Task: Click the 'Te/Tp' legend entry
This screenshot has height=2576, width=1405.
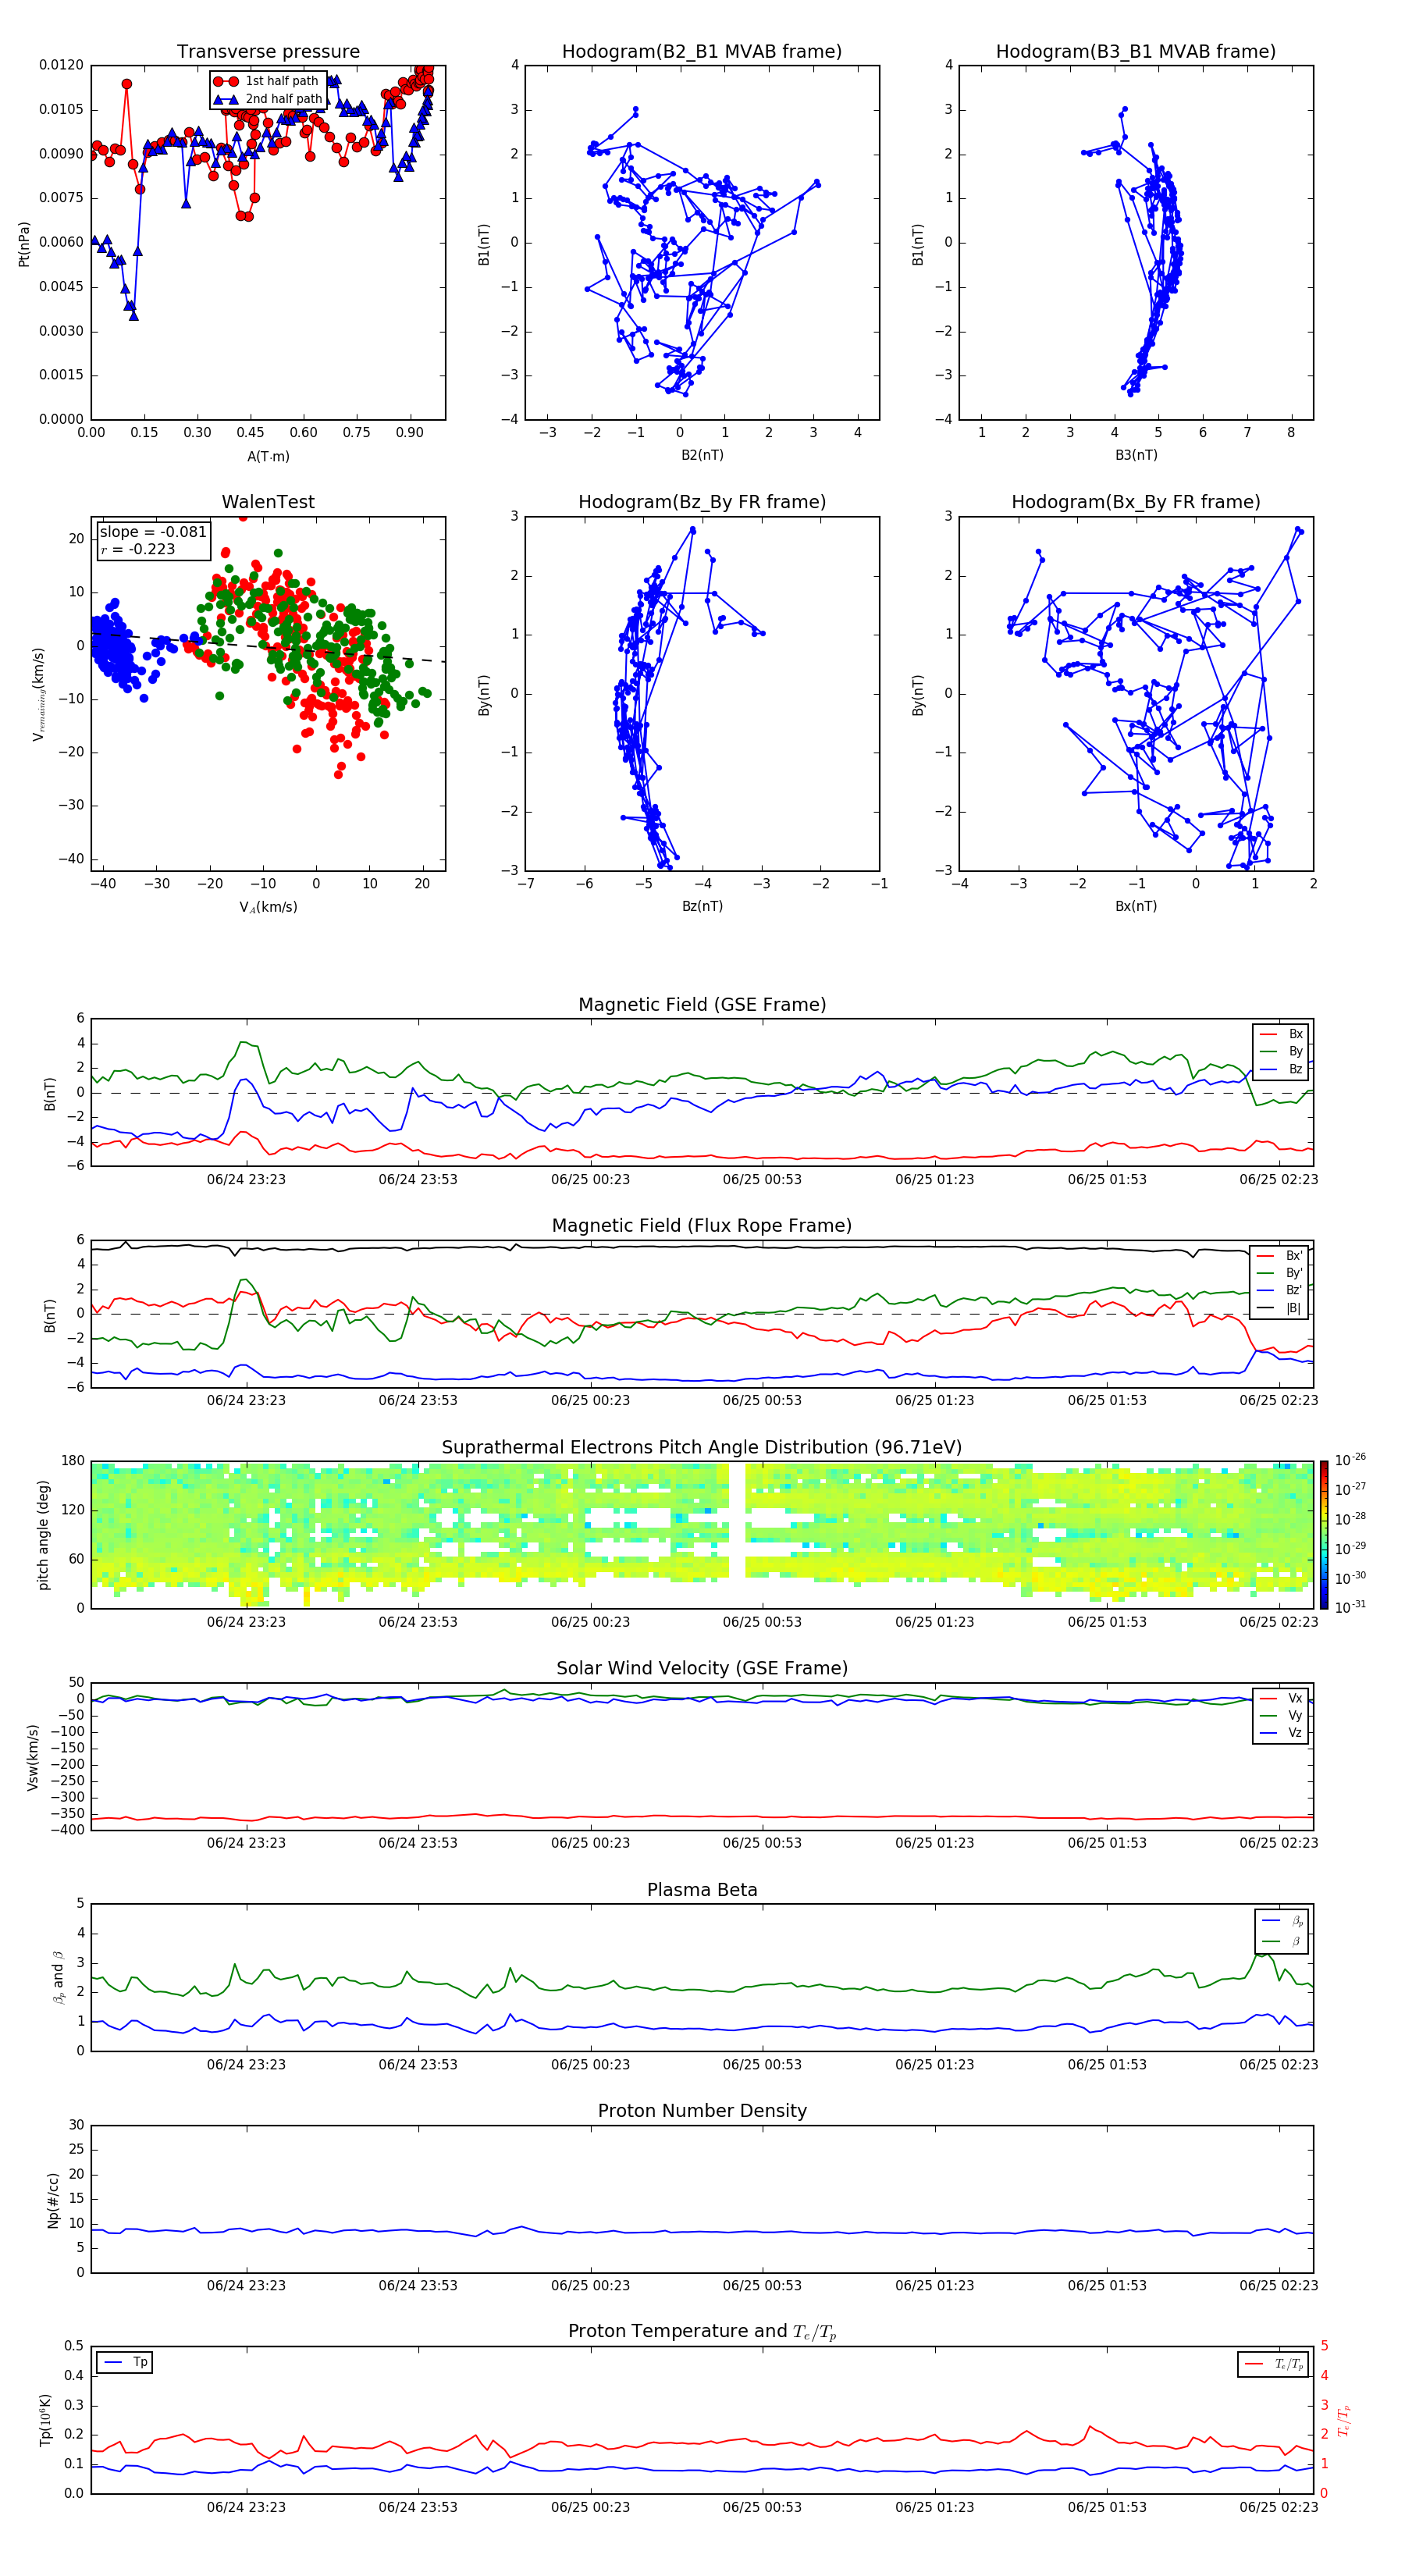Action: pyautogui.click(x=1273, y=2364)
